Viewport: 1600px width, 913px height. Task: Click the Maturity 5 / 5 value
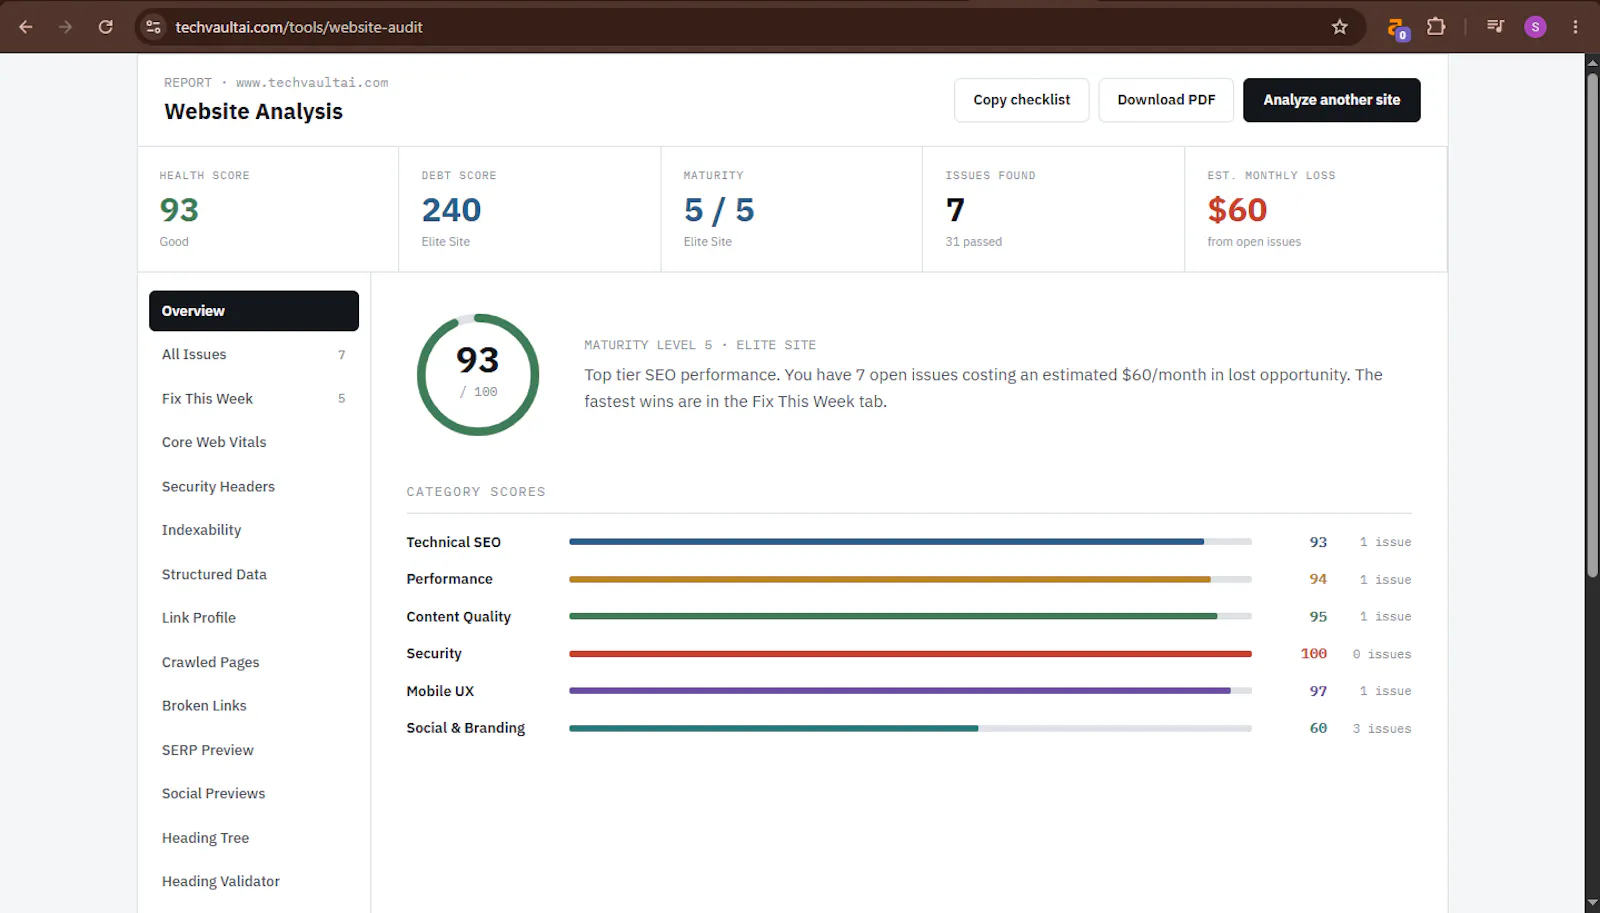click(719, 210)
